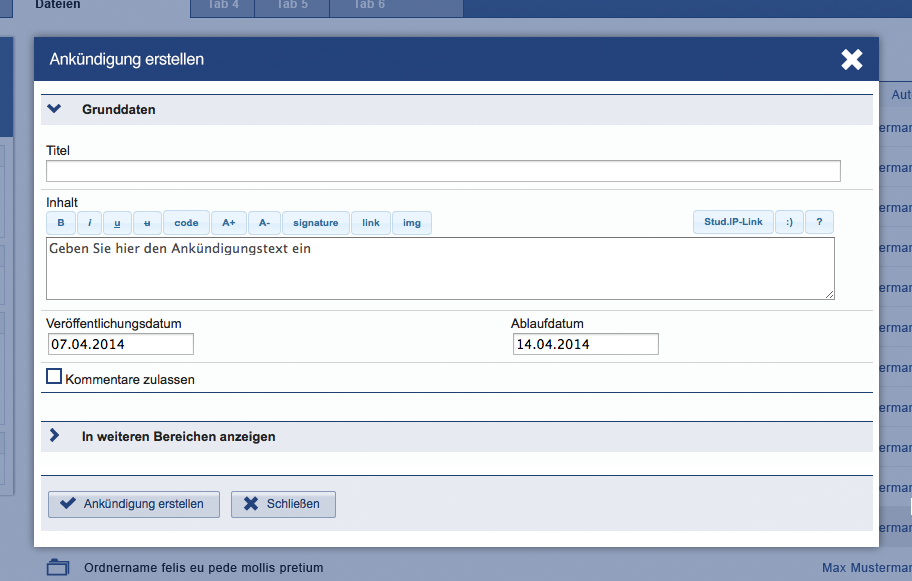
Task: Switch to the Dateien tab
Action: coord(57,5)
